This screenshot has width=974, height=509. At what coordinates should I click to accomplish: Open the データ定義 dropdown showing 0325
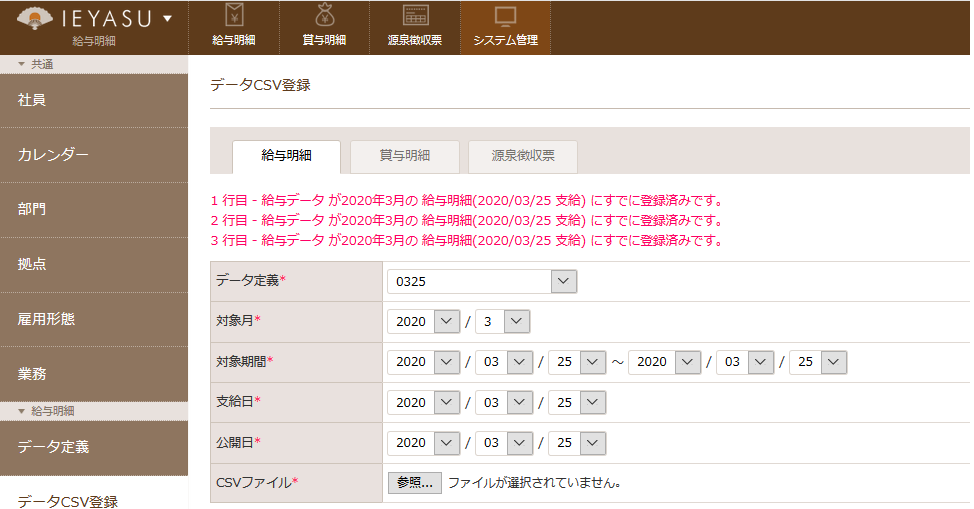click(x=482, y=281)
